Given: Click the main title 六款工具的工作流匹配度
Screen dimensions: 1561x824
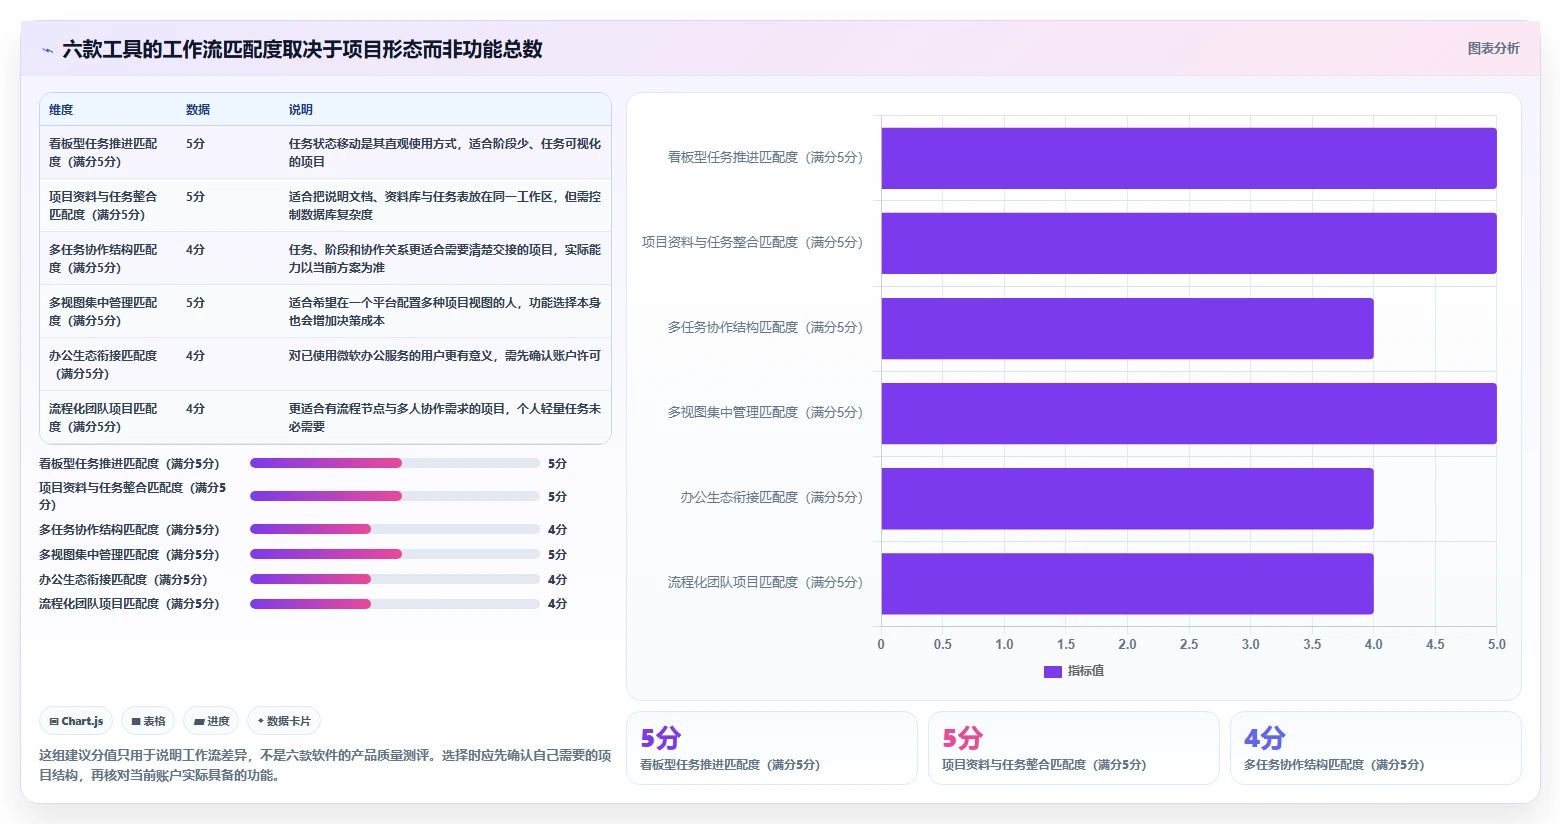Looking at the screenshot, I should (302, 49).
